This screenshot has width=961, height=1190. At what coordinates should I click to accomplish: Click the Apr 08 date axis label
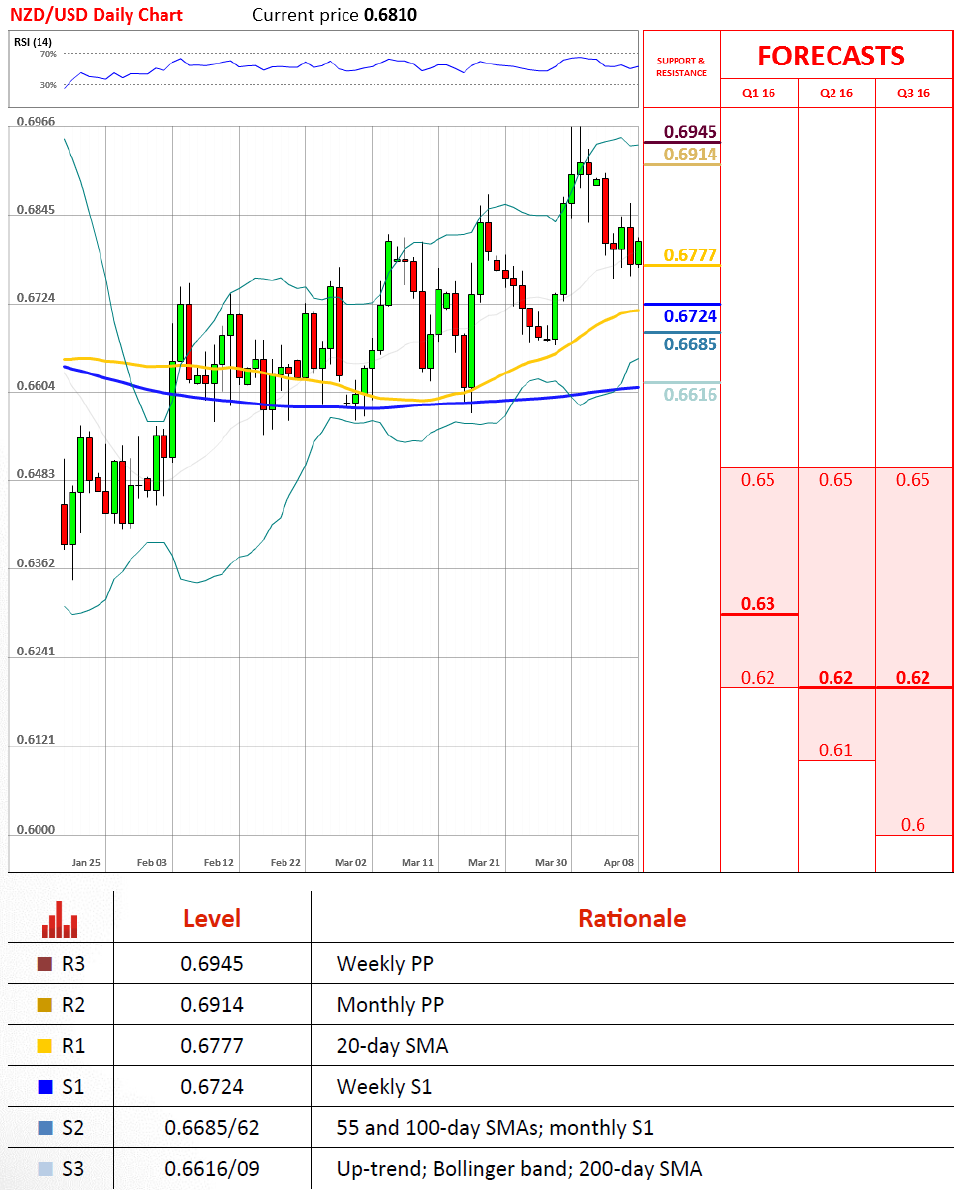click(619, 862)
